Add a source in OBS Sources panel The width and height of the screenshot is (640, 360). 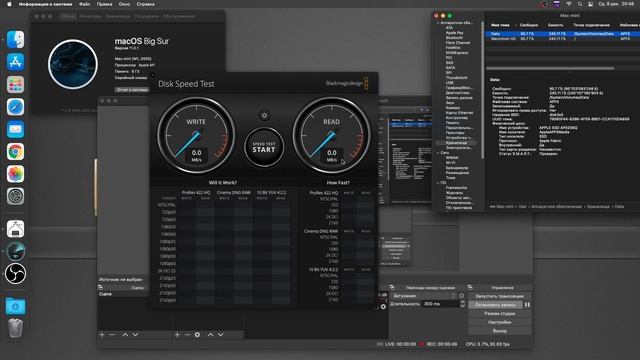pos(177,335)
